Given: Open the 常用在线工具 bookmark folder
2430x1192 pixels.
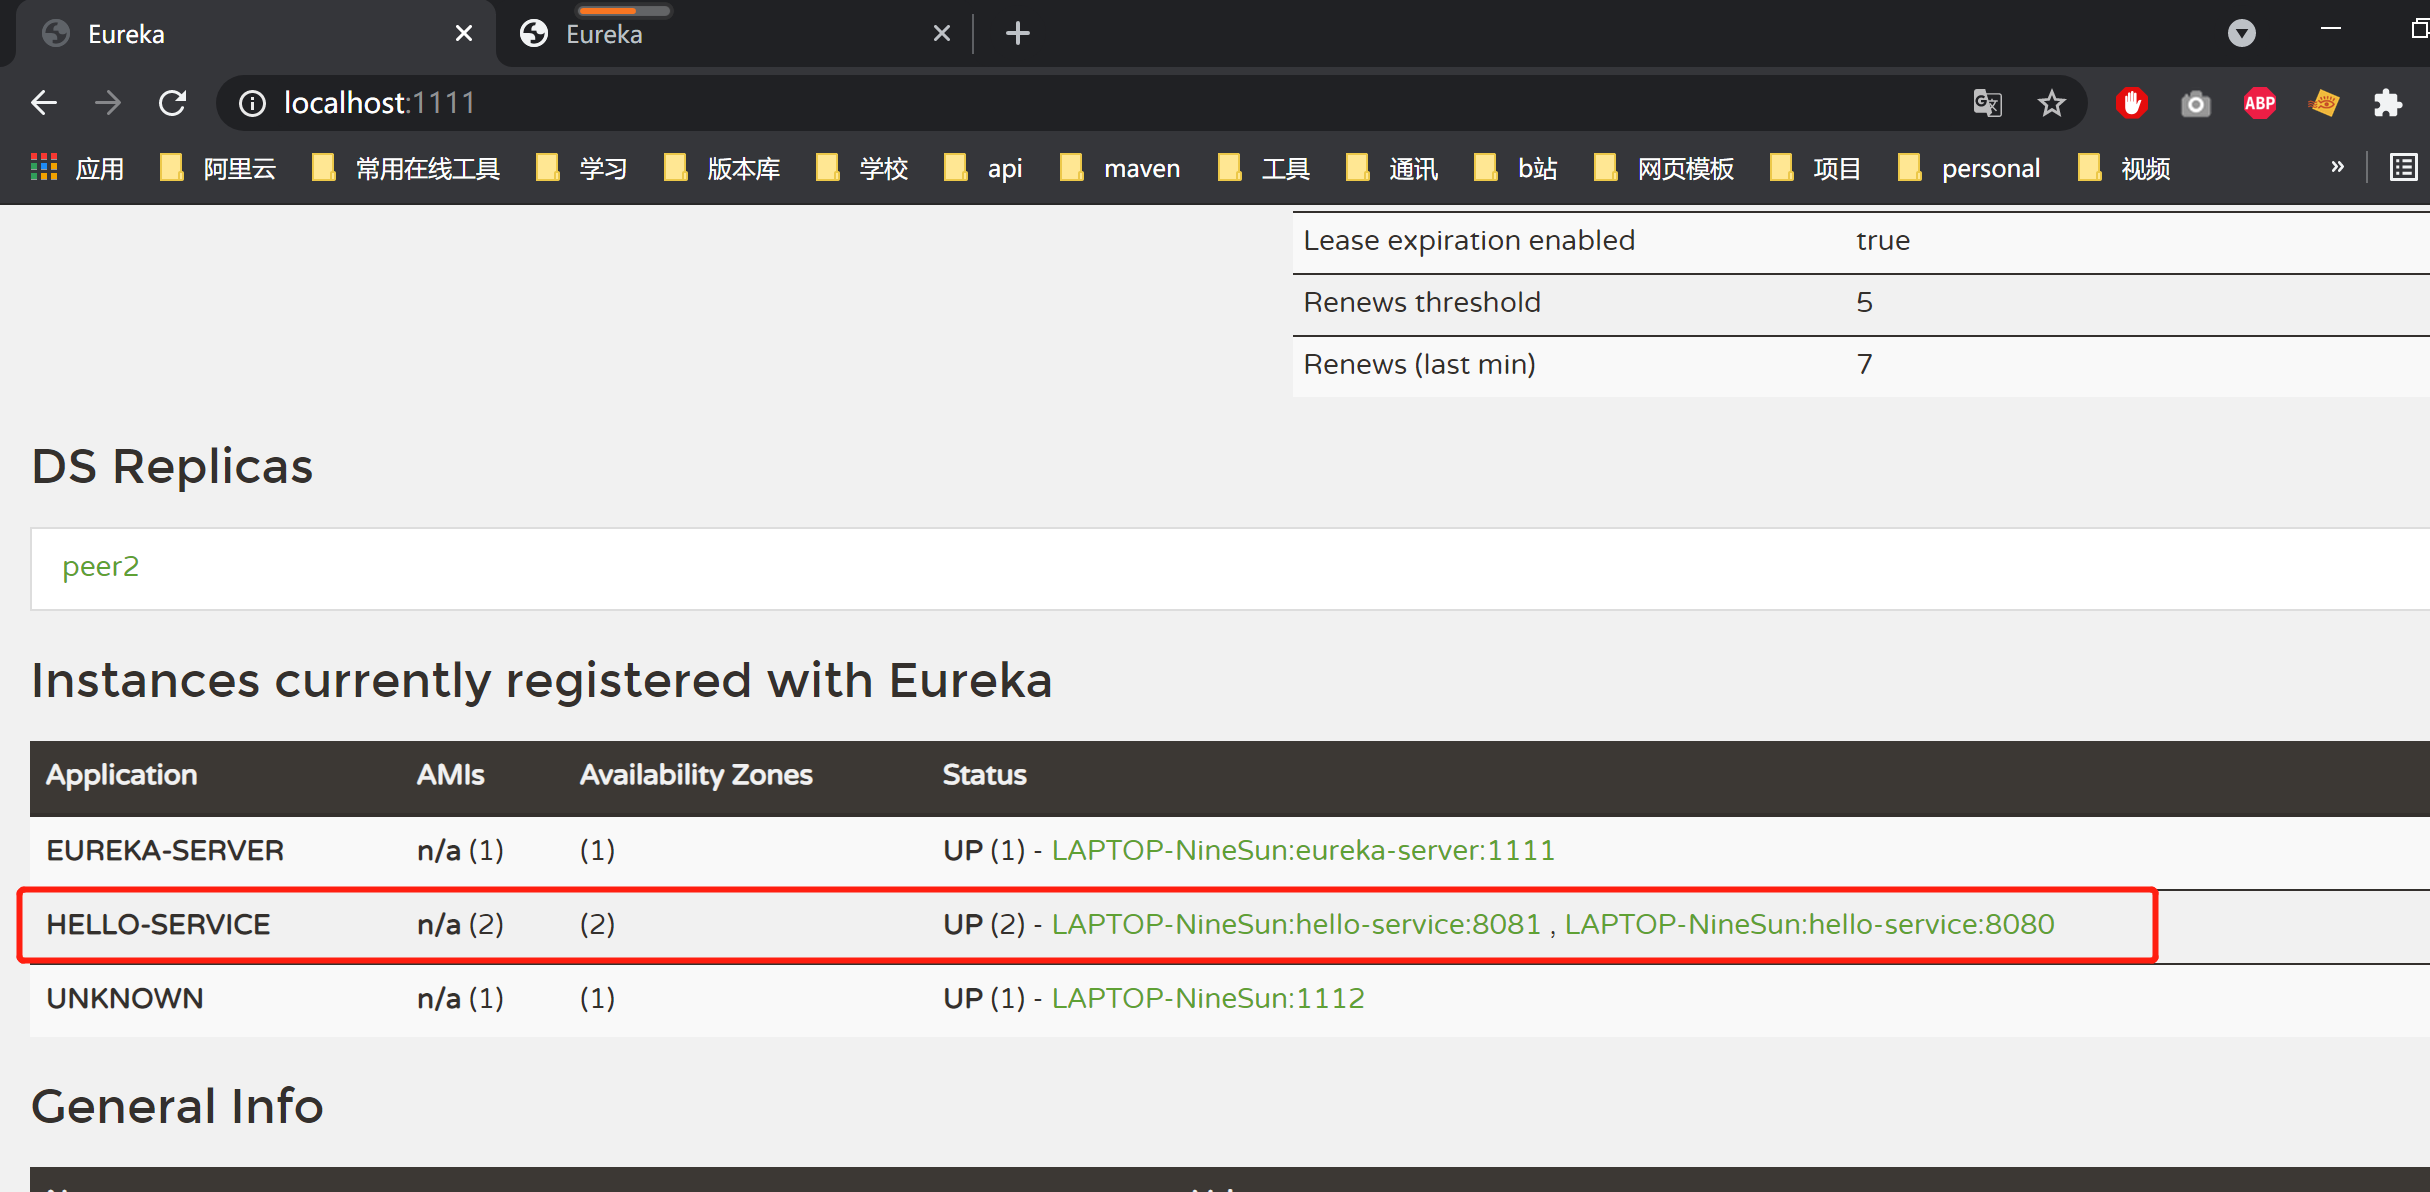Looking at the screenshot, I should pos(405,168).
